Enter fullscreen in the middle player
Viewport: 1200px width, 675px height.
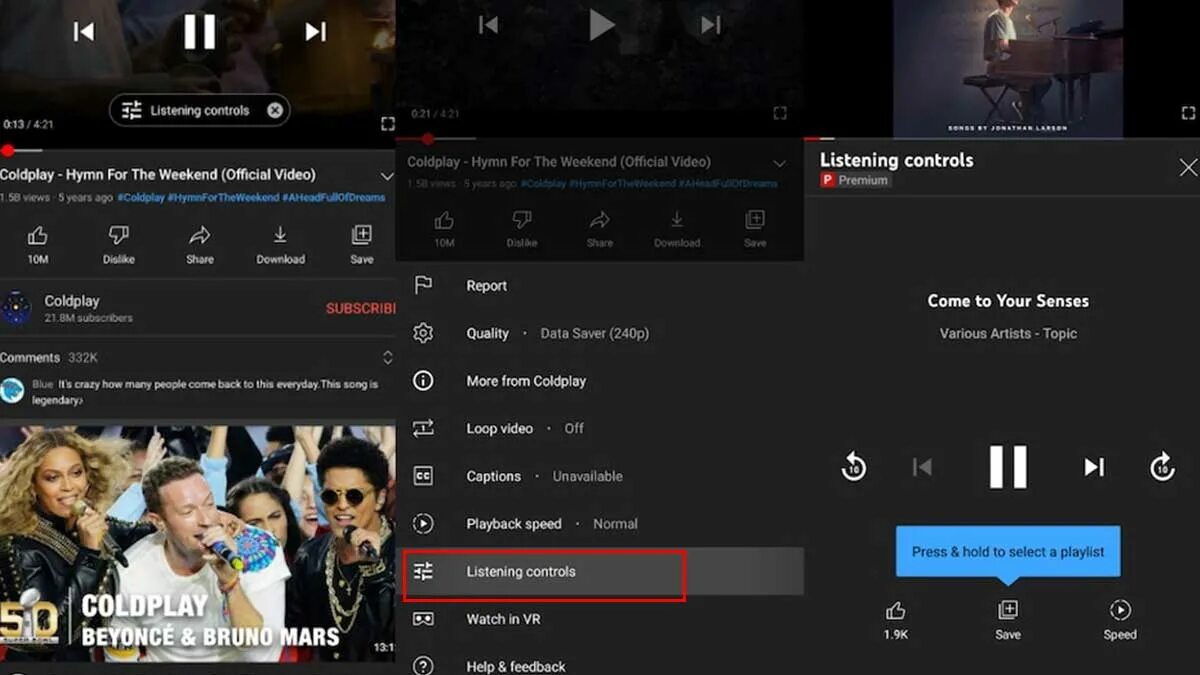[780, 113]
